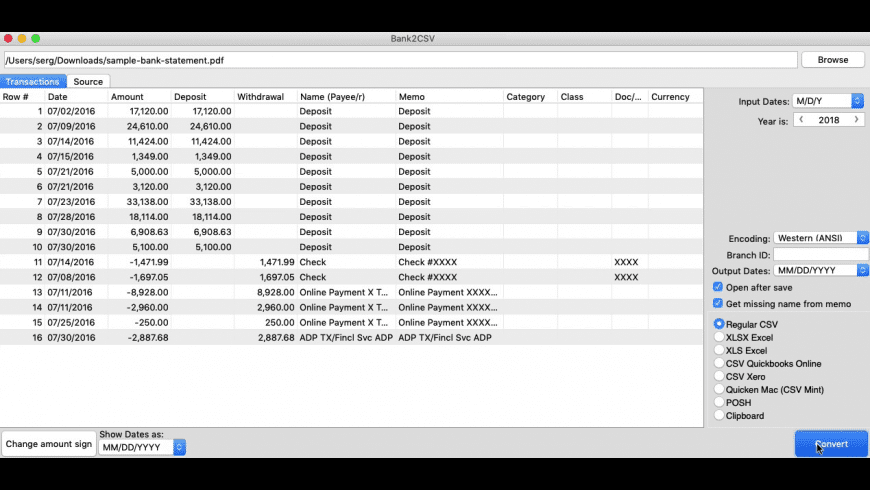Click the Class column header
870x490 pixels.
(x=585, y=97)
